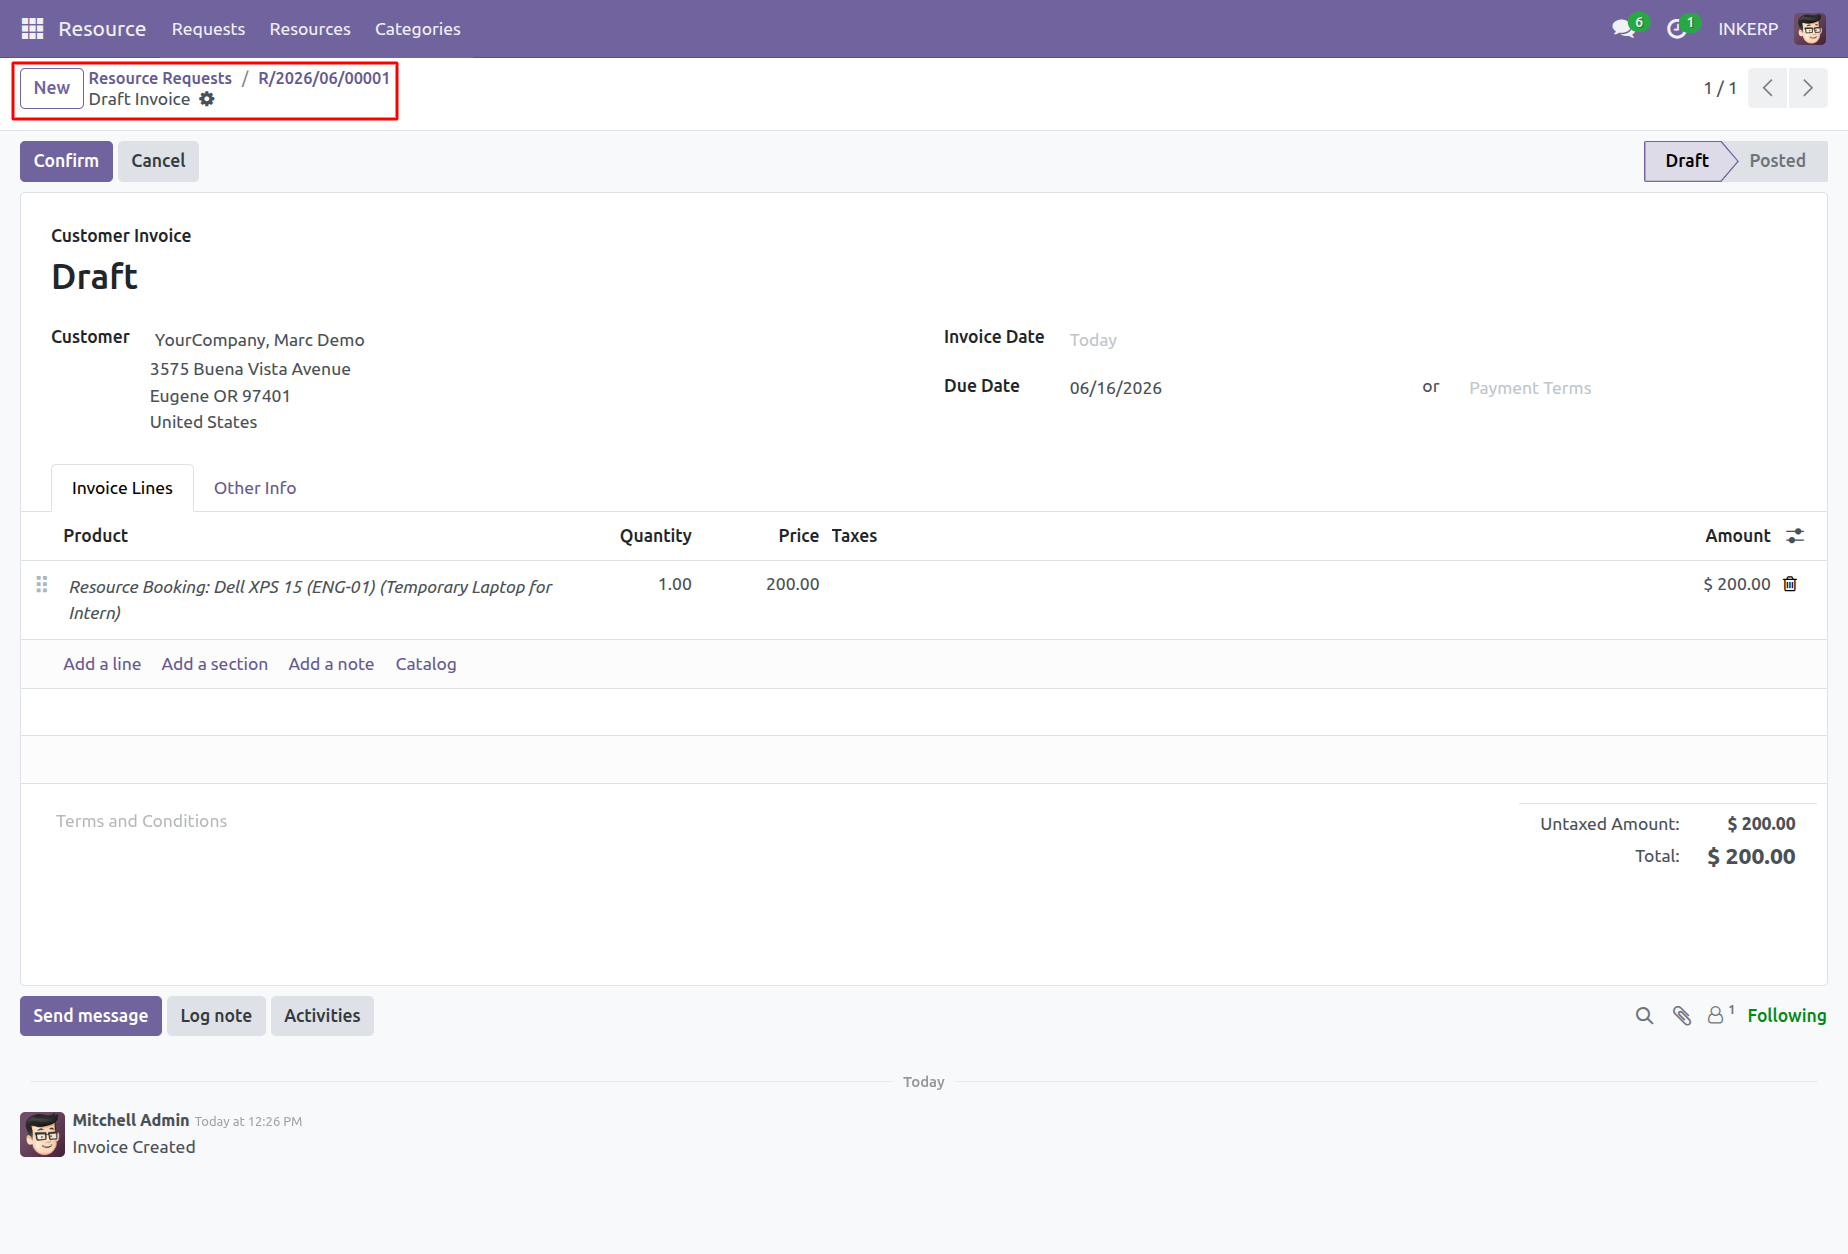
Task: Toggle the Following status
Action: (x=1787, y=1016)
